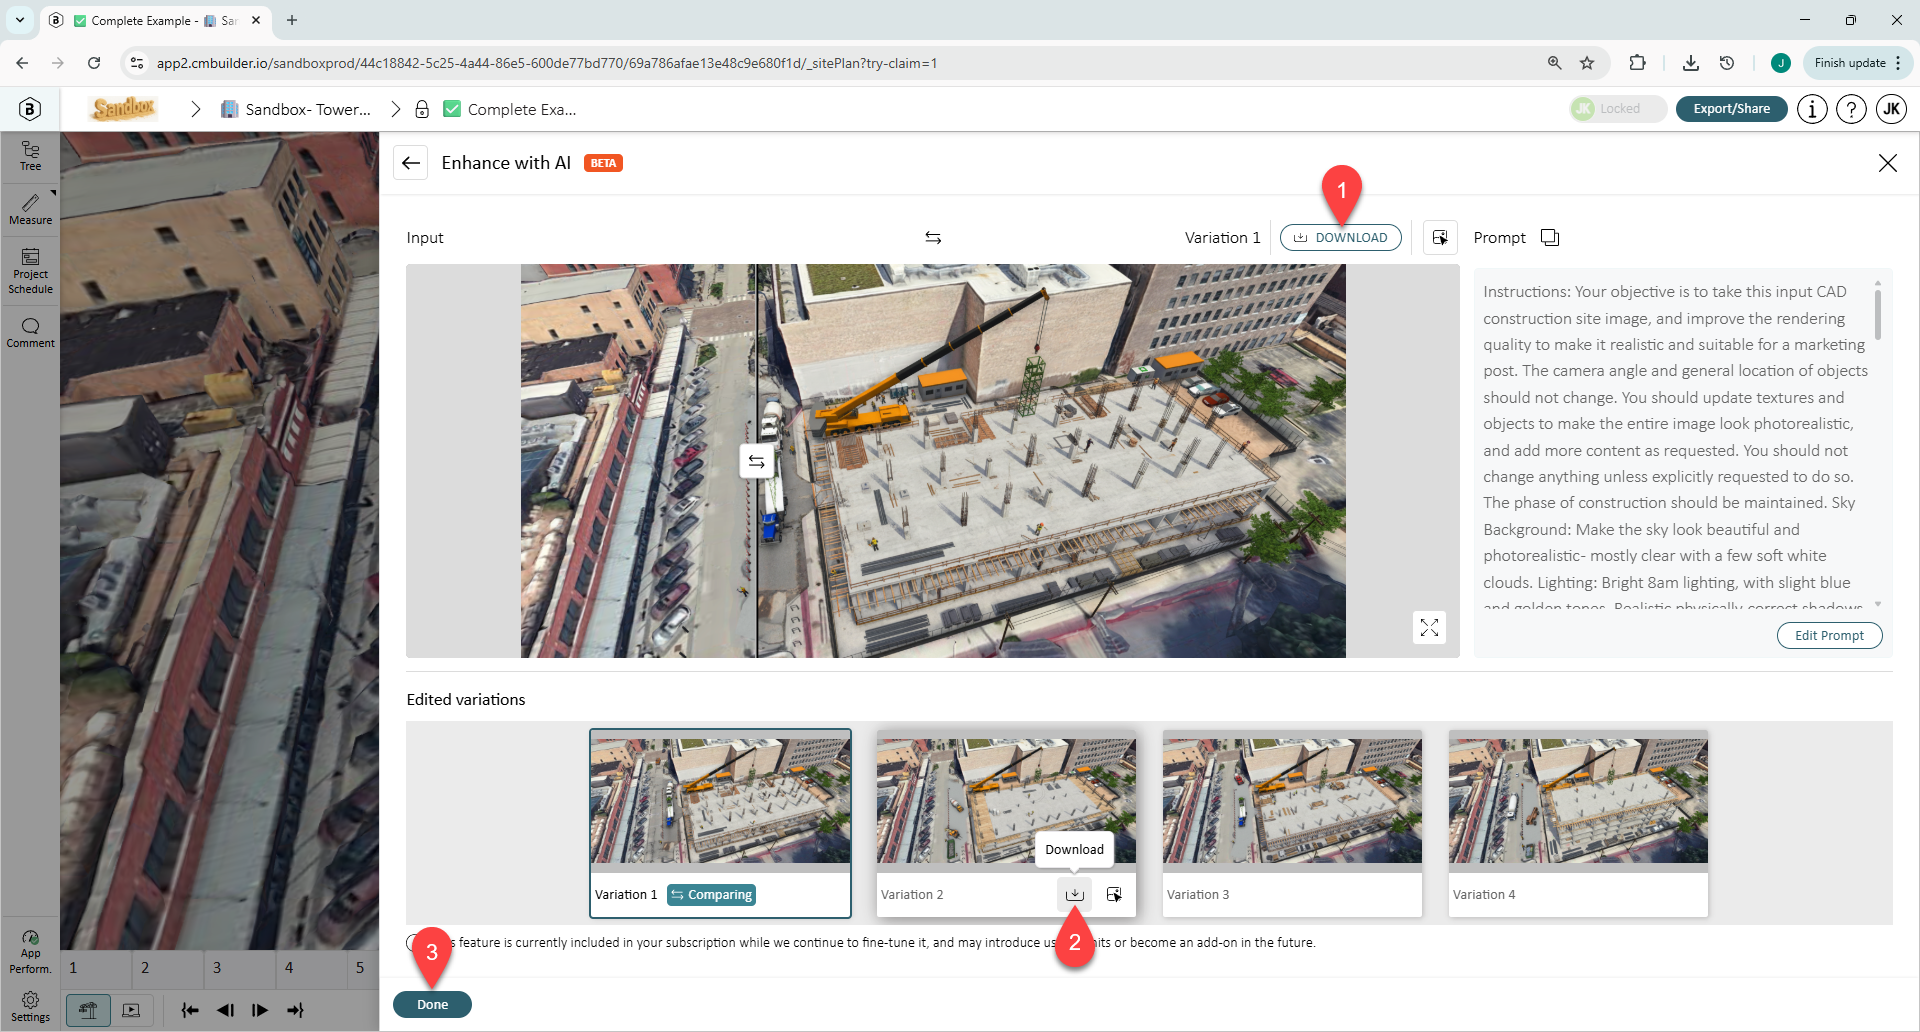1920x1032 pixels.
Task: Click the image icon on Variation 2 card
Action: pyautogui.click(x=1114, y=894)
